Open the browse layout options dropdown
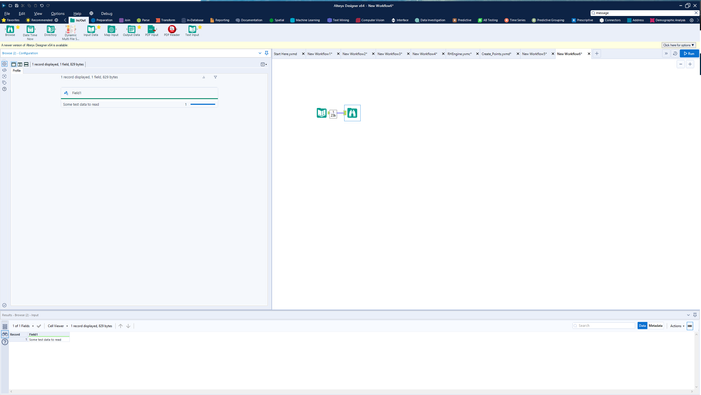Screen dimensions: 701x395 [x=264, y=64]
